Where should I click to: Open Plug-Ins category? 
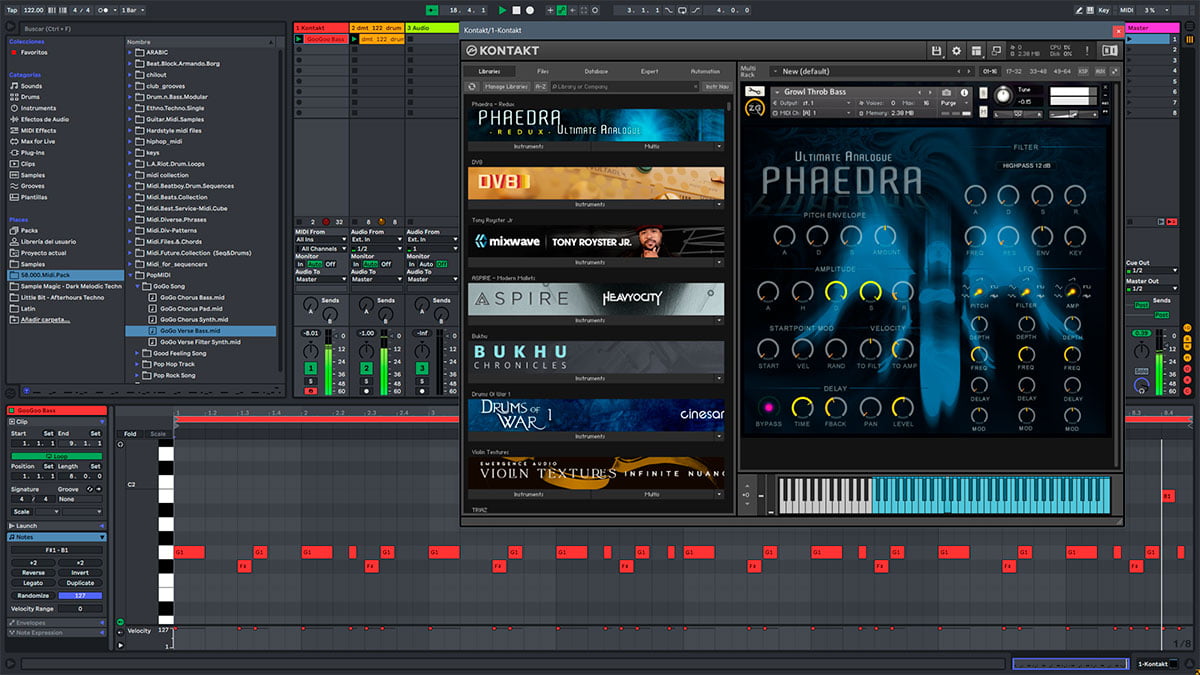[33, 152]
